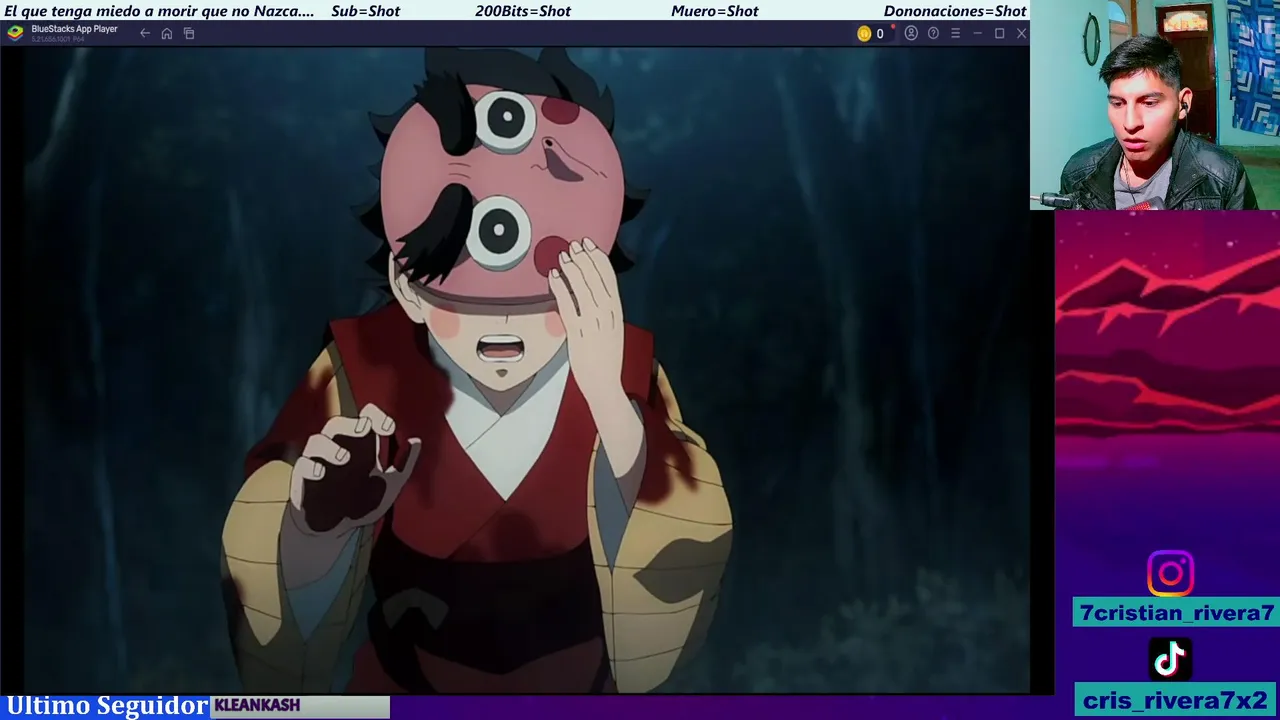Click the BlueStacks App Player title text
The width and height of the screenshot is (1280, 720).
pos(74,29)
